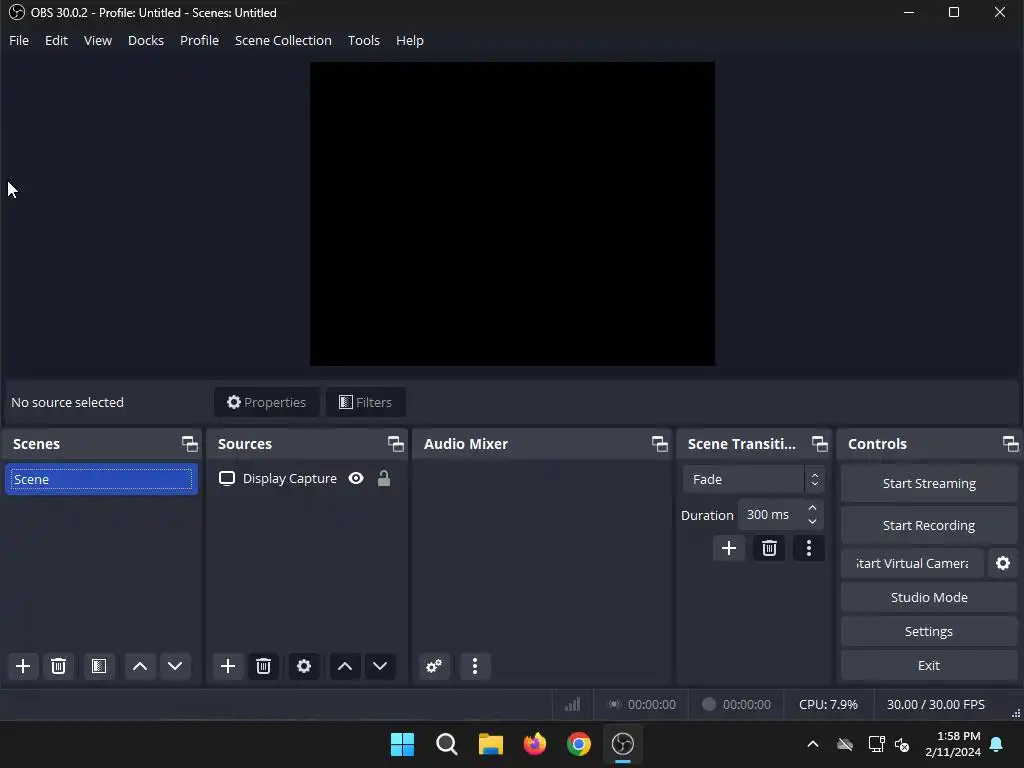The width and height of the screenshot is (1024, 768).
Task: Remove selected source with trash icon
Action: pyautogui.click(x=263, y=666)
